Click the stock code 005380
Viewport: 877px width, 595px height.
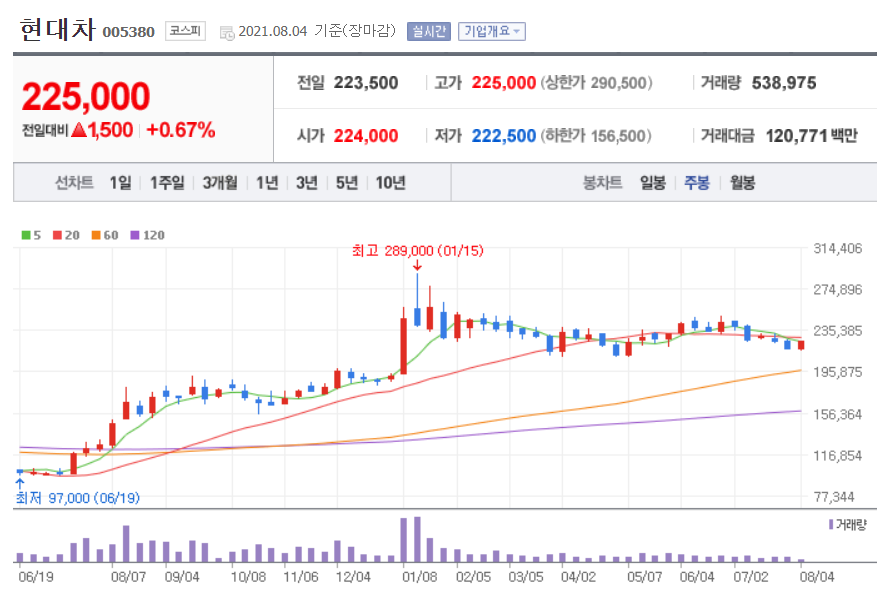[129, 32]
